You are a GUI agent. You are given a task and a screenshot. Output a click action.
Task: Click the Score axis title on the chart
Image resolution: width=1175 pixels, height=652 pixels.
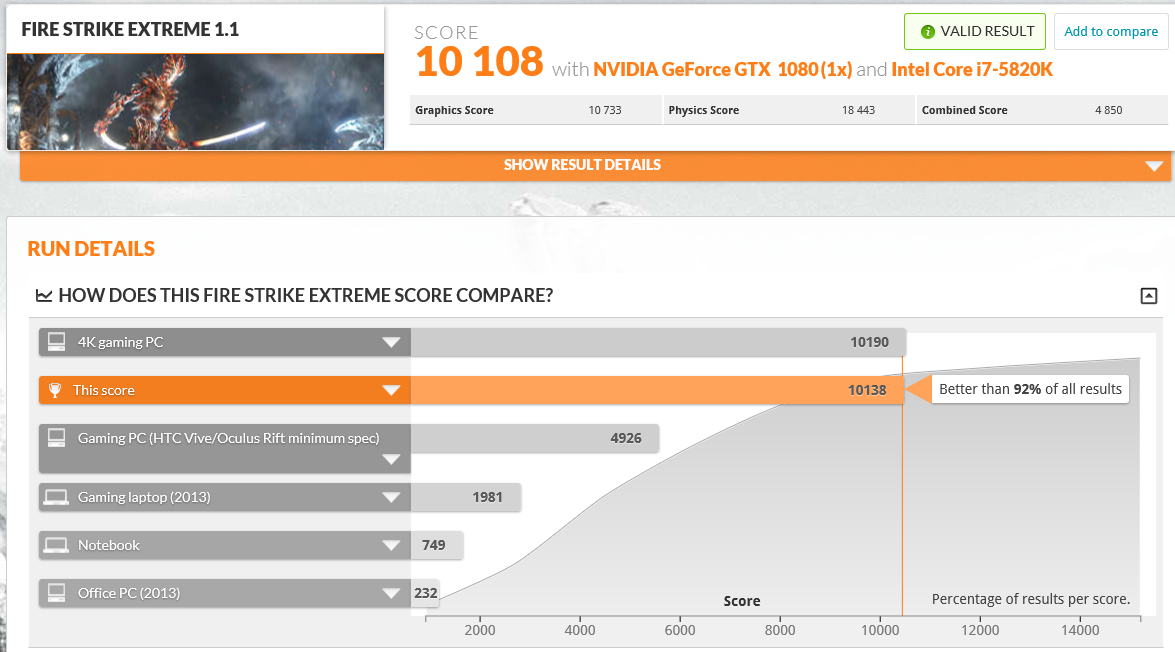pos(742,601)
